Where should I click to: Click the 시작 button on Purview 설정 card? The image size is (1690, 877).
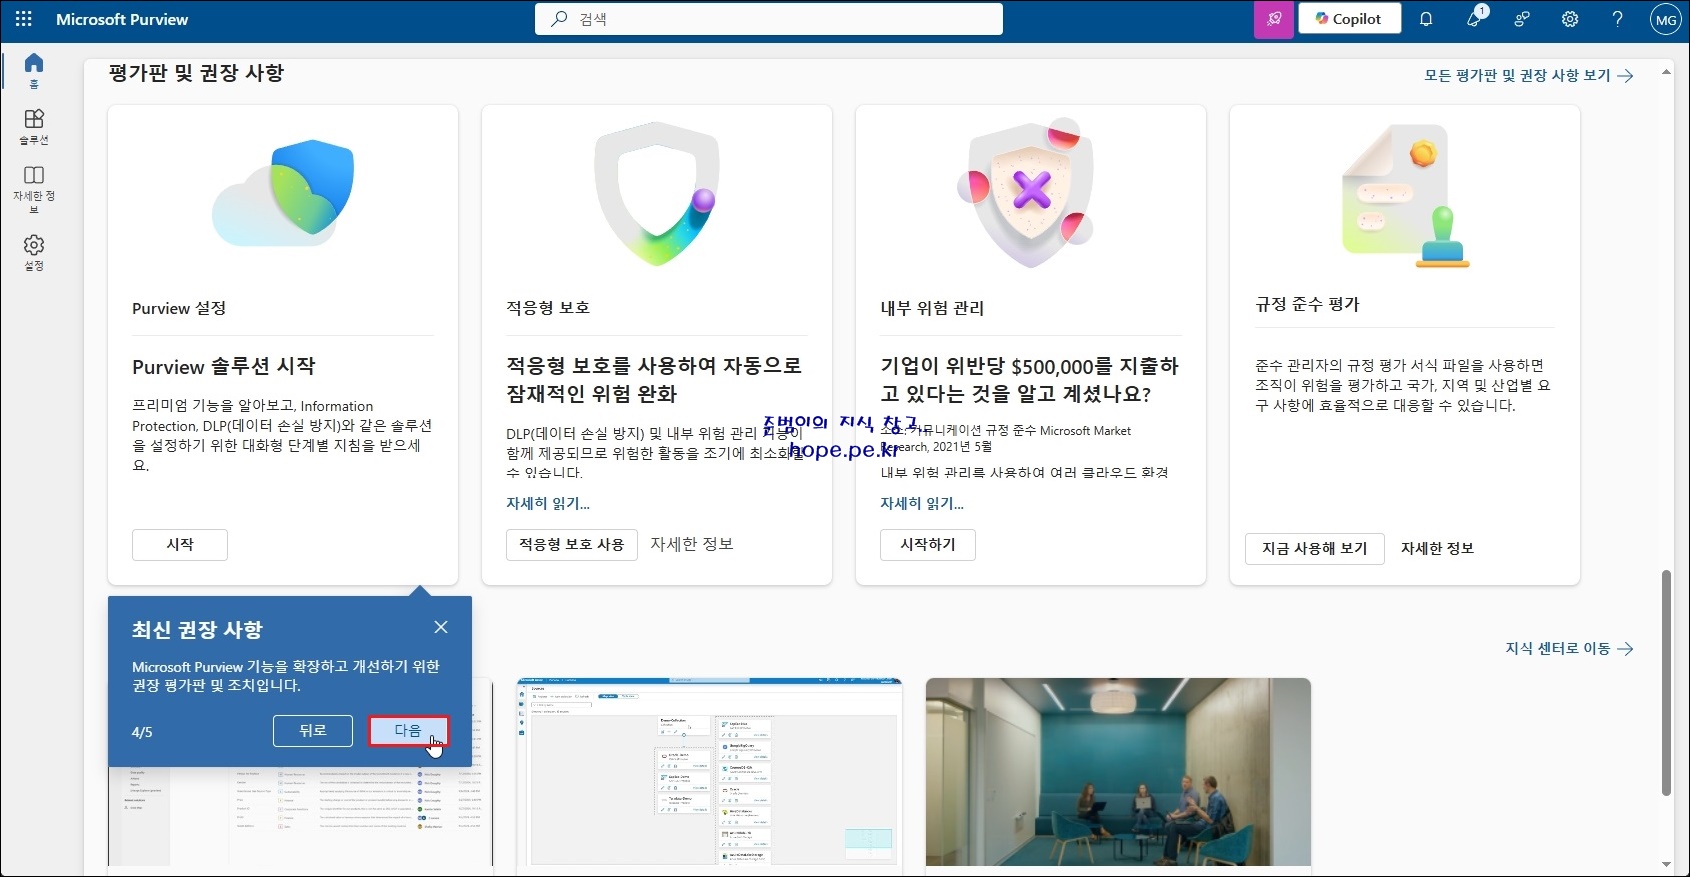point(180,545)
